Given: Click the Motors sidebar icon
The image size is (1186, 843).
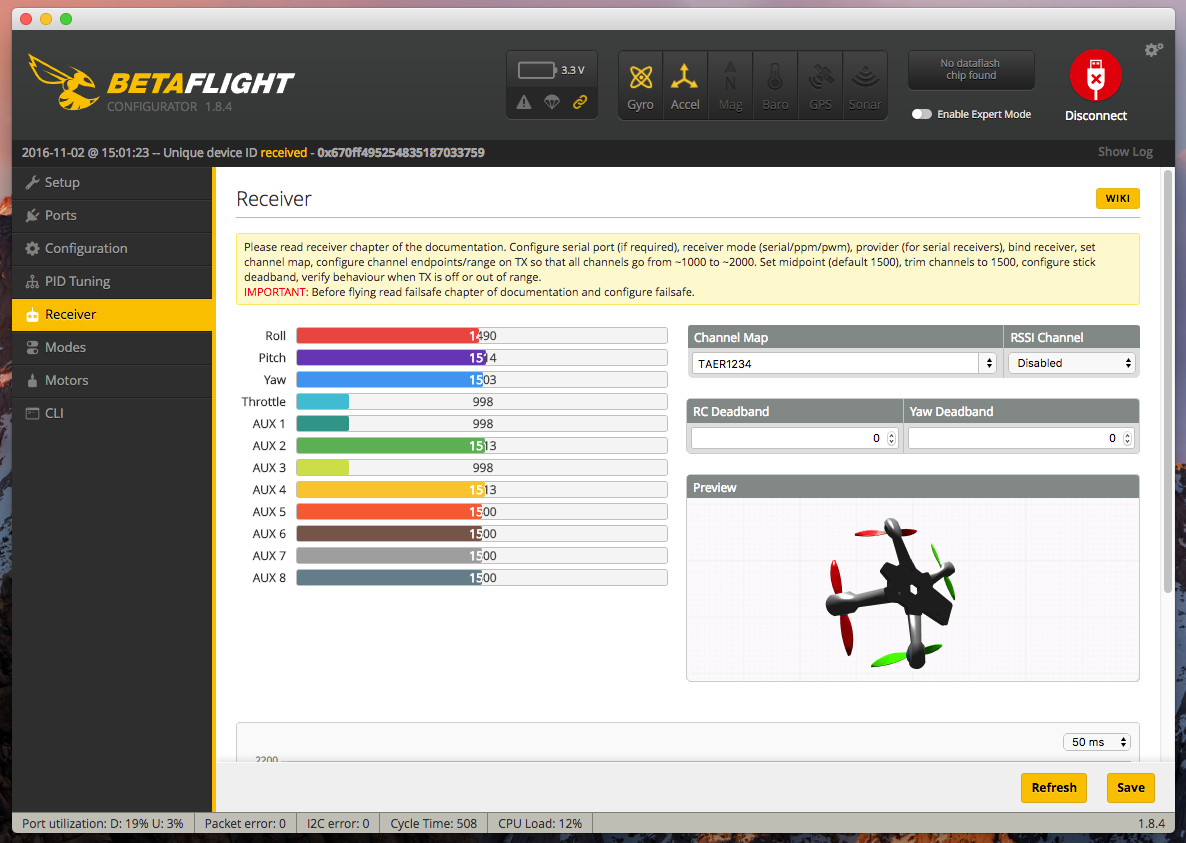Looking at the screenshot, I should click(x=32, y=380).
